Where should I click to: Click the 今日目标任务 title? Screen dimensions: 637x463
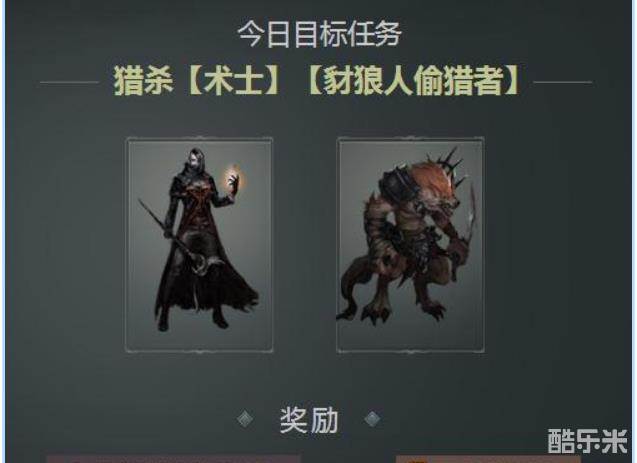tap(319, 34)
